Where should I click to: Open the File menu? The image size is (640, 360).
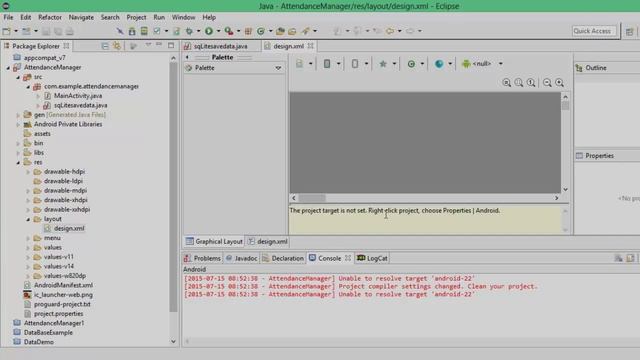tap(8, 18)
